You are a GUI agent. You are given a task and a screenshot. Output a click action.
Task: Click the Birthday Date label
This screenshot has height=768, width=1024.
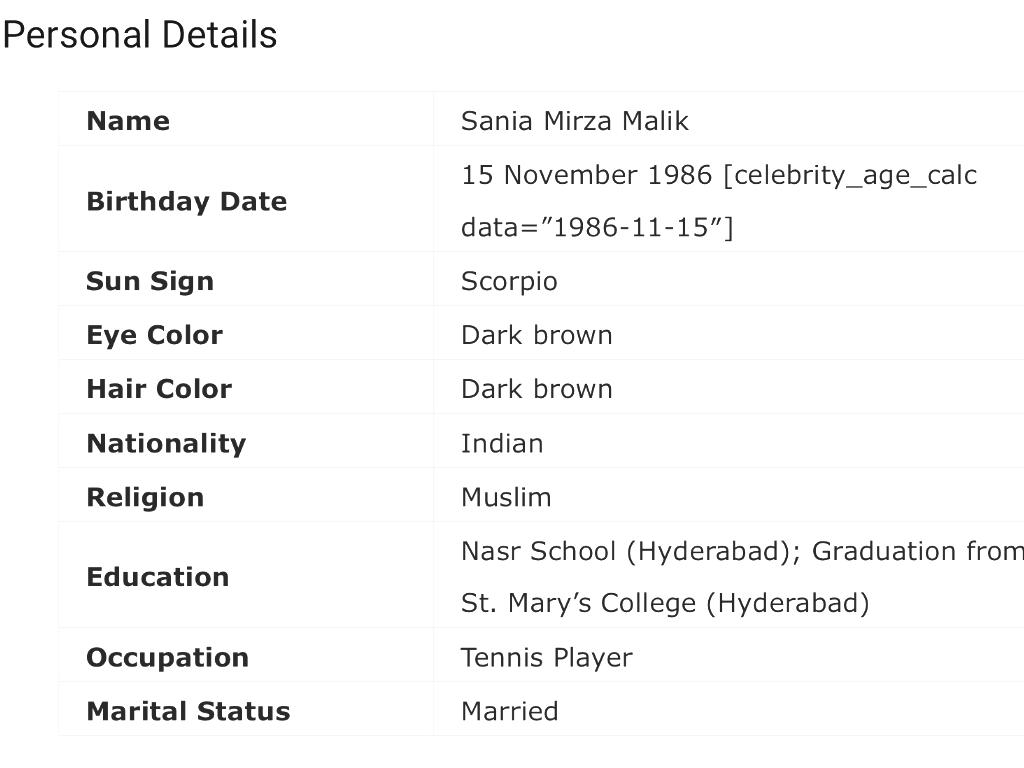(x=186, y=201)
